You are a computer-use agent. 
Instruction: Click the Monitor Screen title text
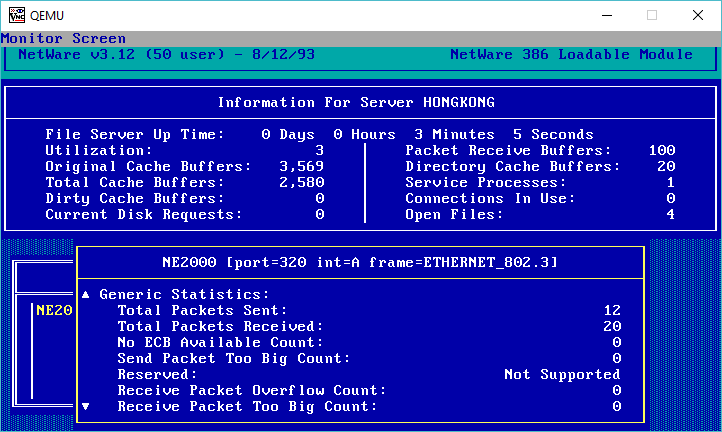[x=64, y=38]
